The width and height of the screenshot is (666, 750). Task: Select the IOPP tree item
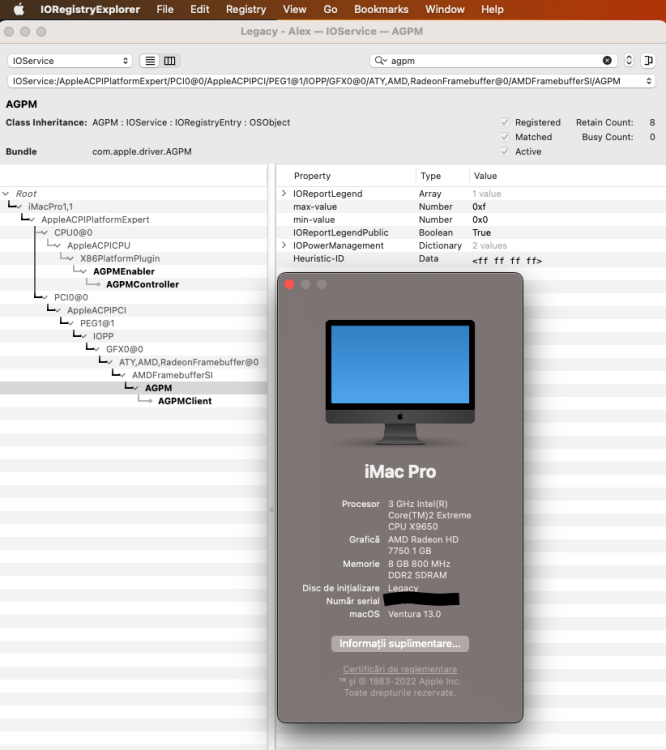[x=103, y=336]
